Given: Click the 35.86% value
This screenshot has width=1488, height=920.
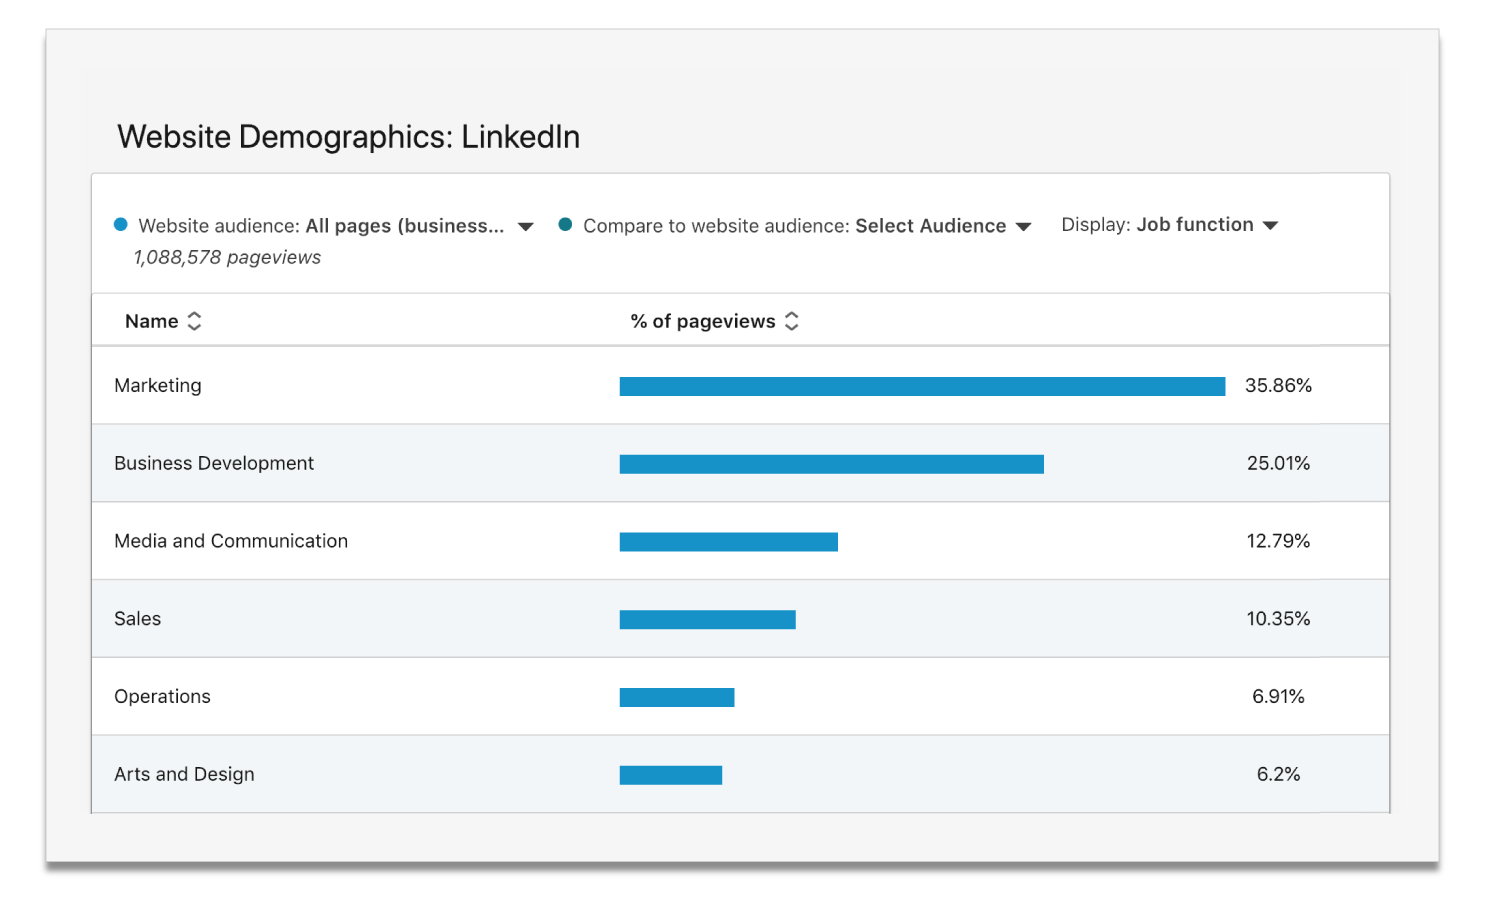Looking at the screenshot, I should [x=1278, y=386].
